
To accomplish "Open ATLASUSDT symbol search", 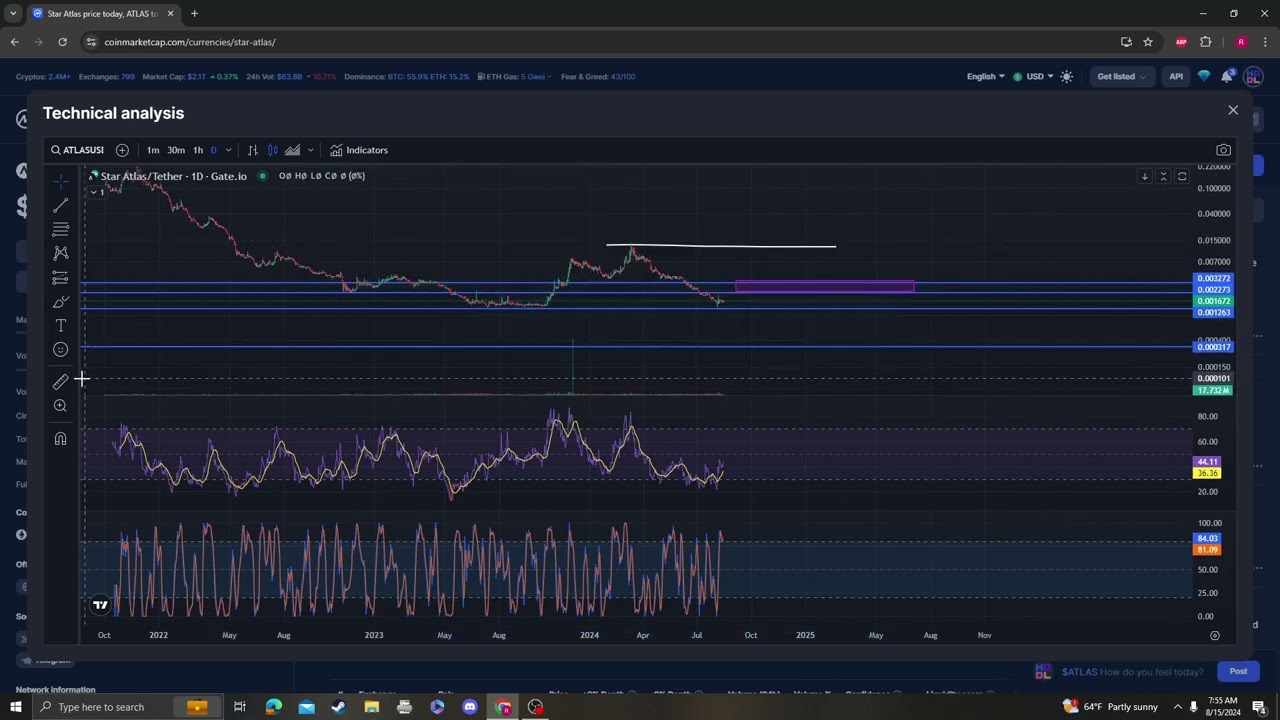I will click(78, 150).
